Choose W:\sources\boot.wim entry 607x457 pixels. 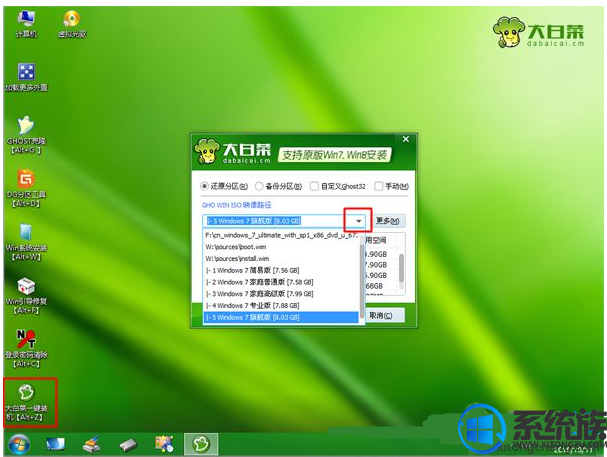[281, 247]
